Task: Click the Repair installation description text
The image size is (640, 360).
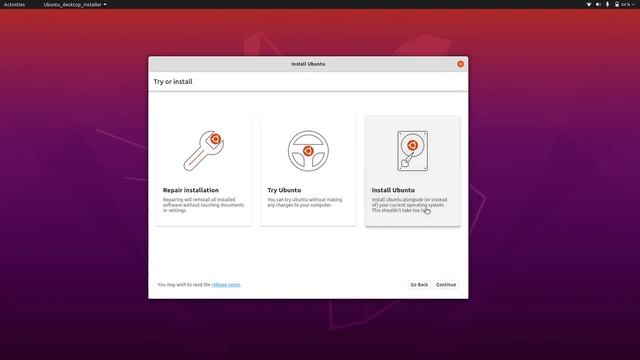Action: (x=203, y=205)
